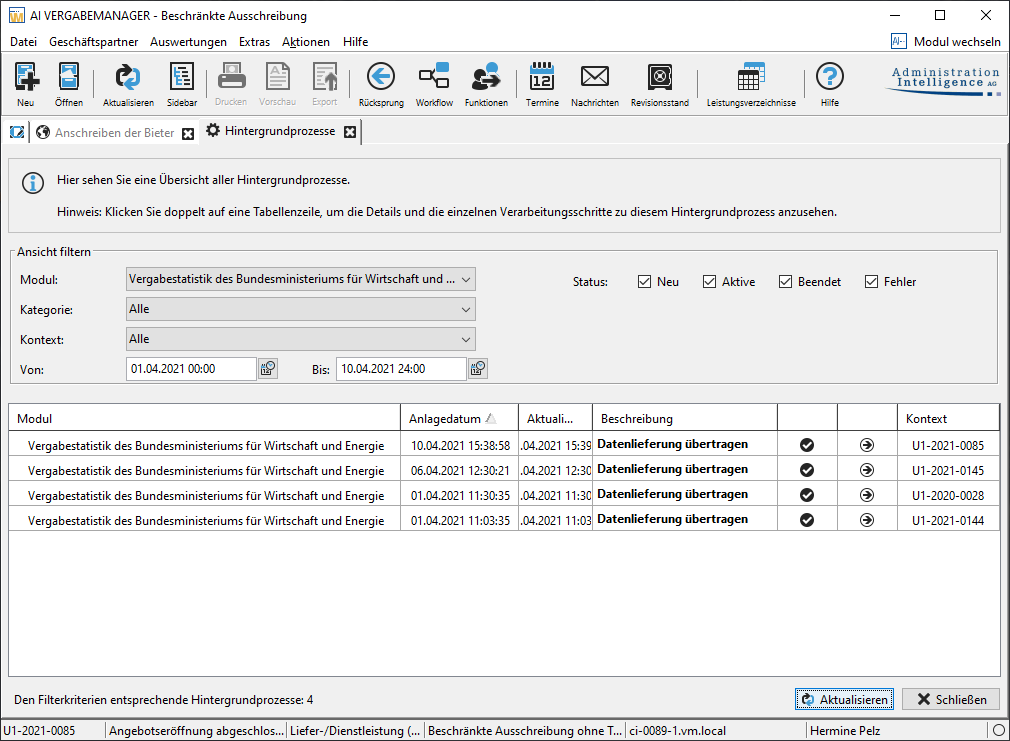Click the Von date input field

click(x=191, y=369)
